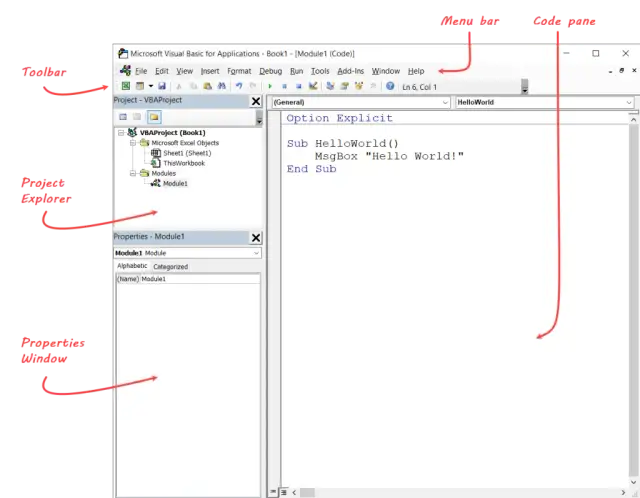Open the Window menu

386,71
